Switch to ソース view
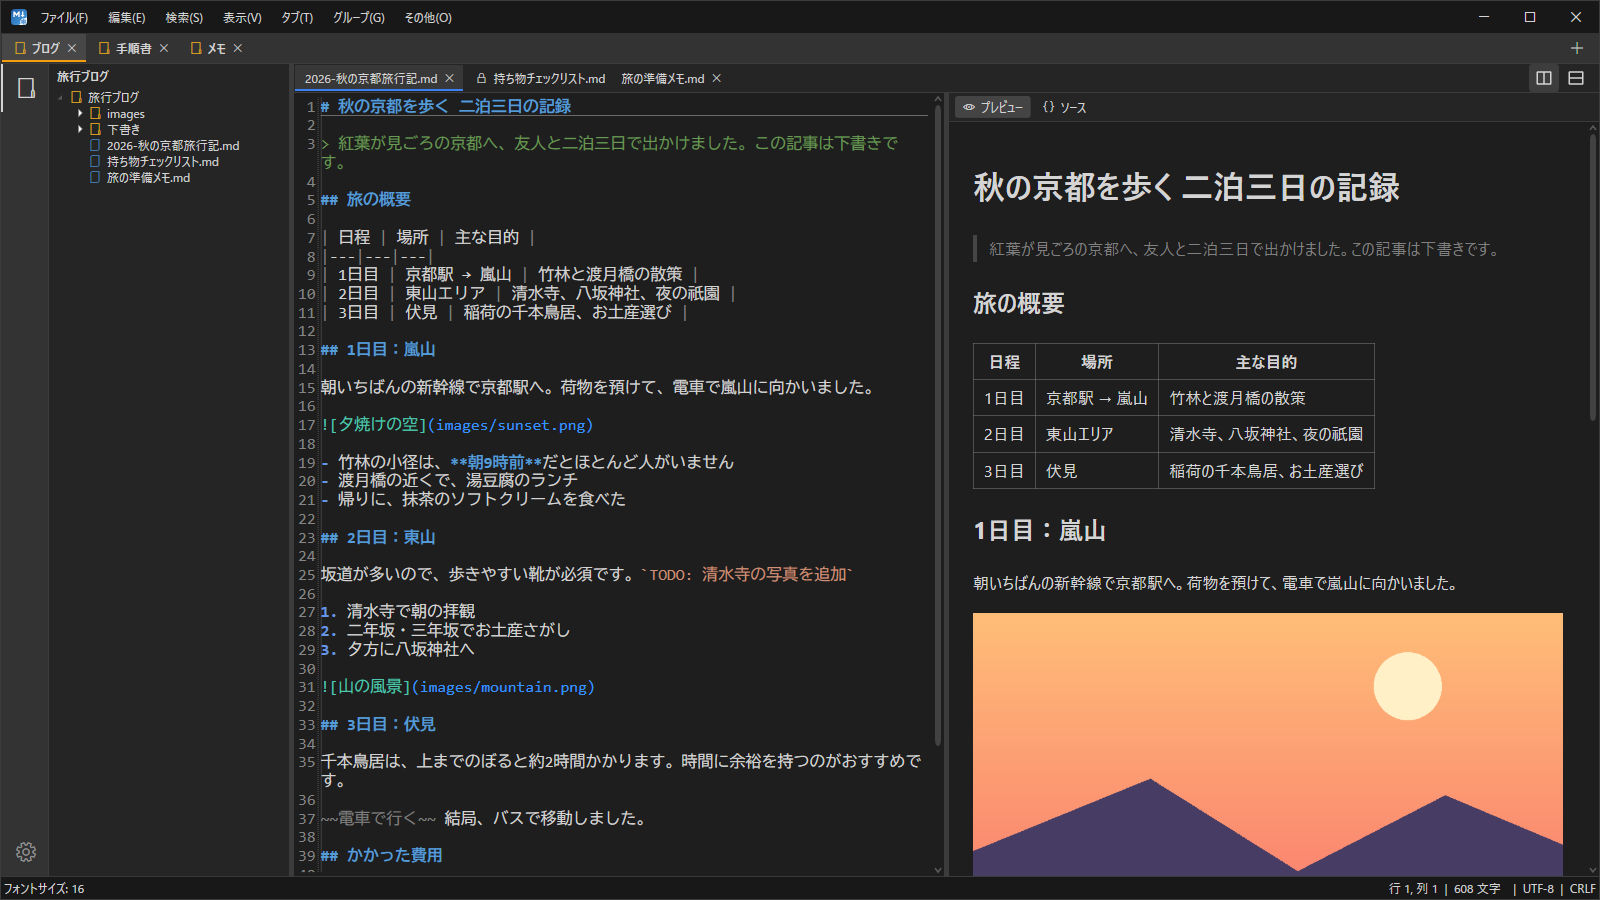 1064,107
